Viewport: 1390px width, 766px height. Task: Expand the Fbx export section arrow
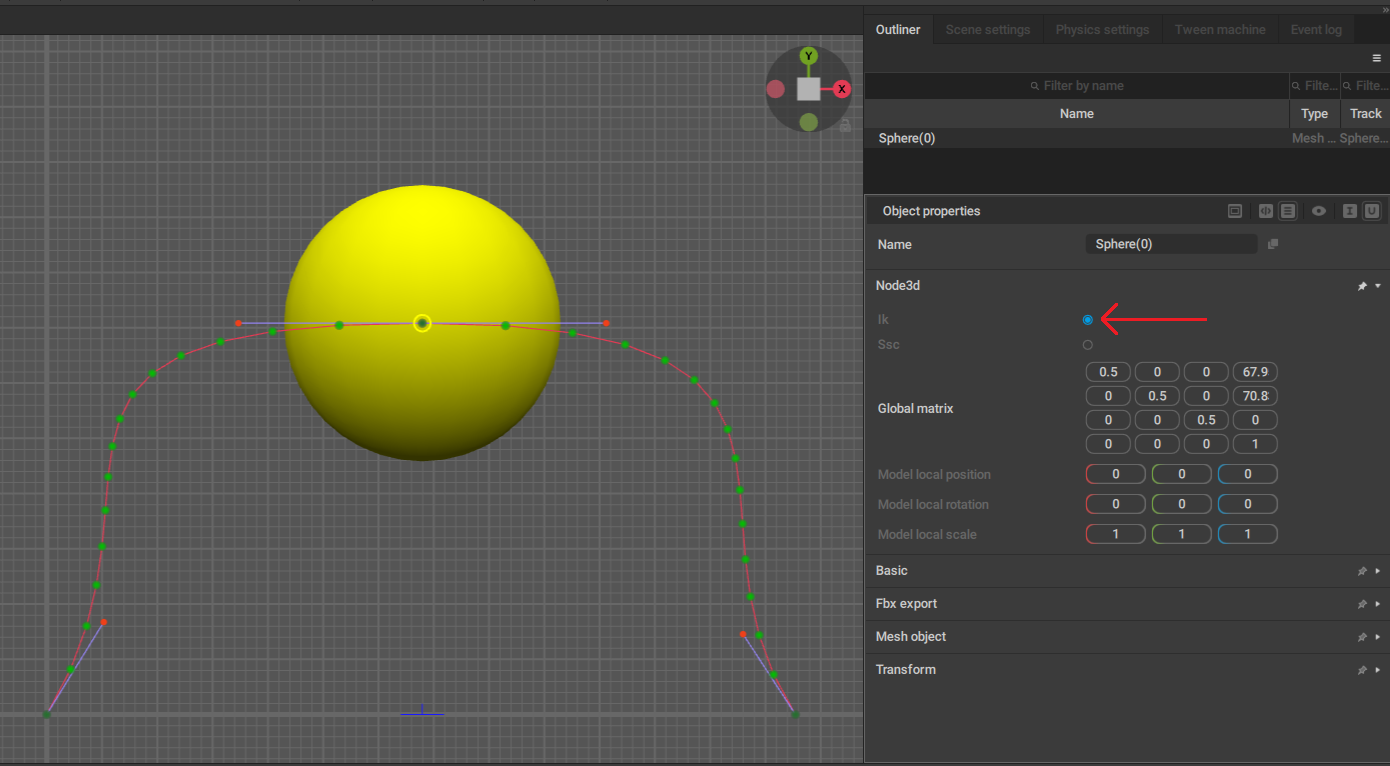pos(1378,604)
